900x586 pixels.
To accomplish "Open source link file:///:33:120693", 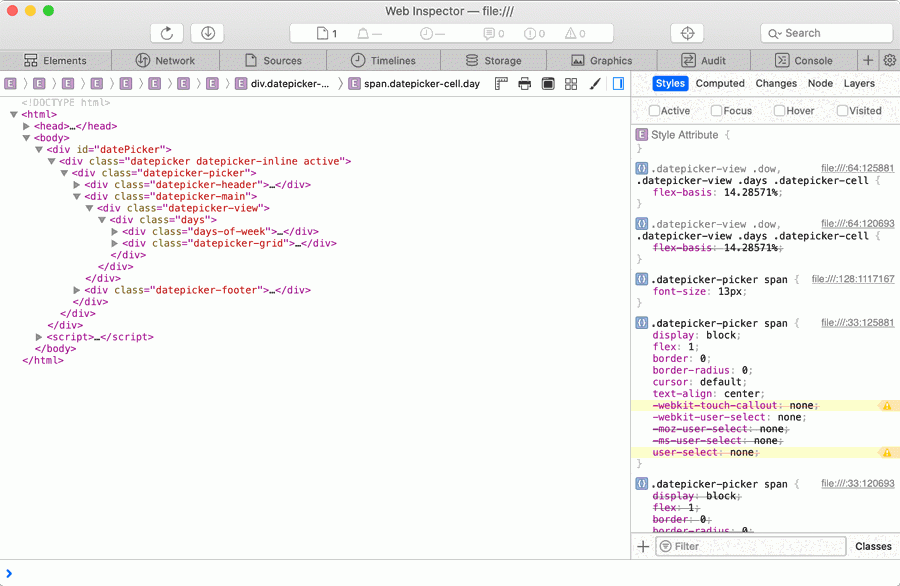I will tap(857, 483).
